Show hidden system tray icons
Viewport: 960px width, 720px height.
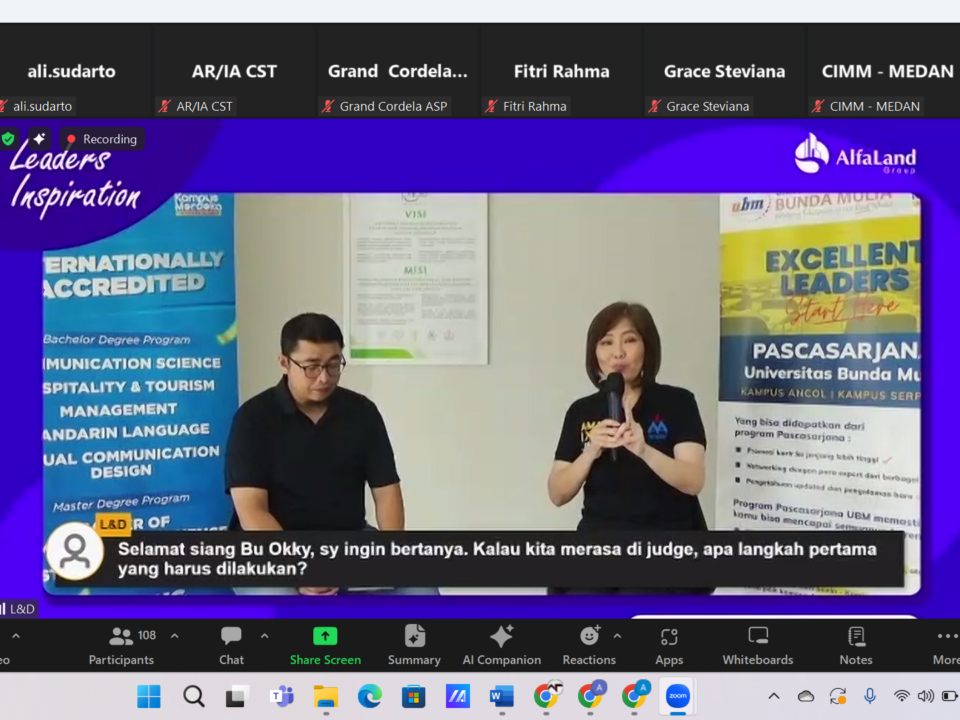(x=774, y=696)
